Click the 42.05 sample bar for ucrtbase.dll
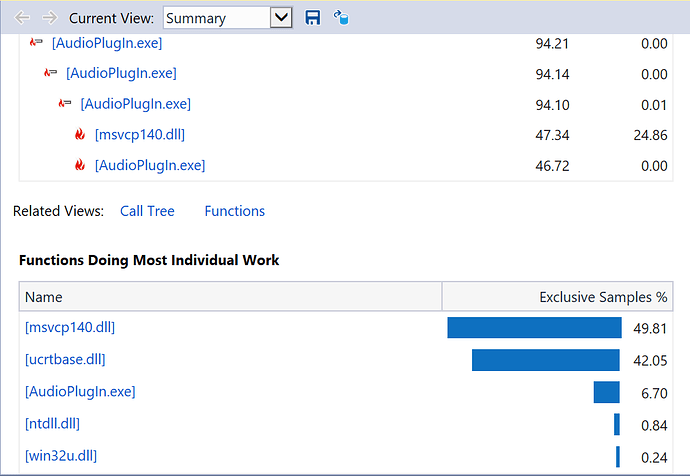The width and height of the screenshot is (690, 476). [546, 360]
